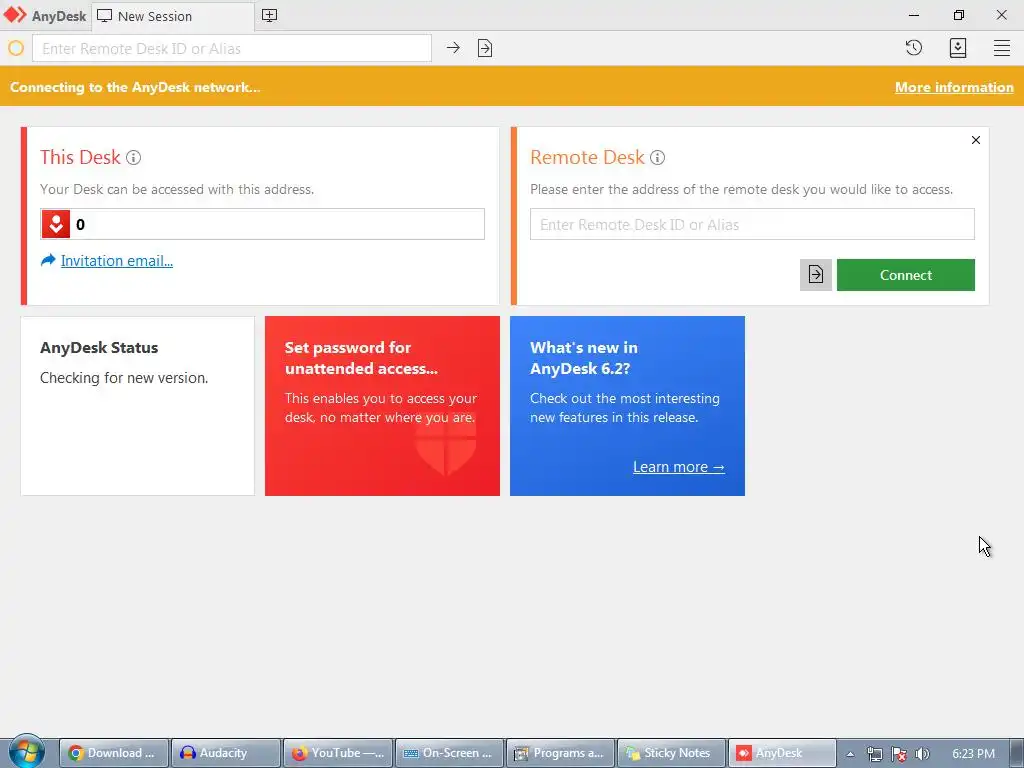Click the Action Center flag tray icon
This screenshot has width=1024, height=768.
coord(899,754)
